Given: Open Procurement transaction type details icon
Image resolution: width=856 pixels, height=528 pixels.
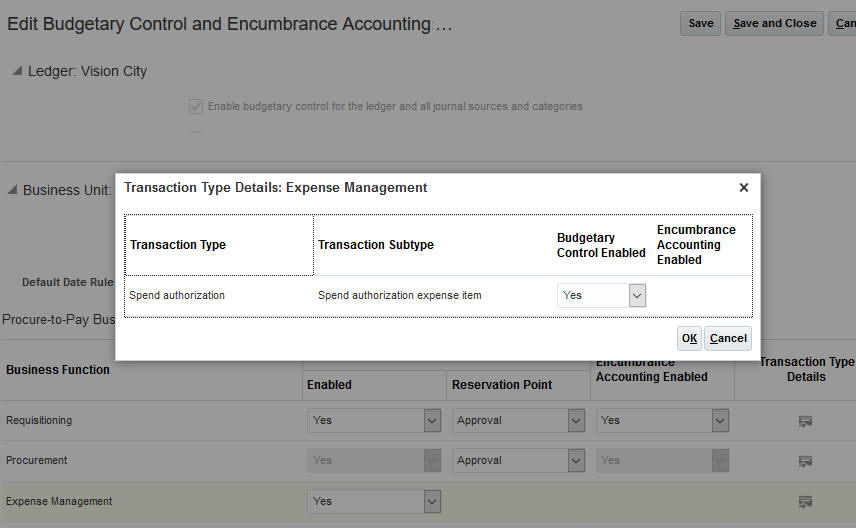Looking at the screenshot, I should click(805, 461).
